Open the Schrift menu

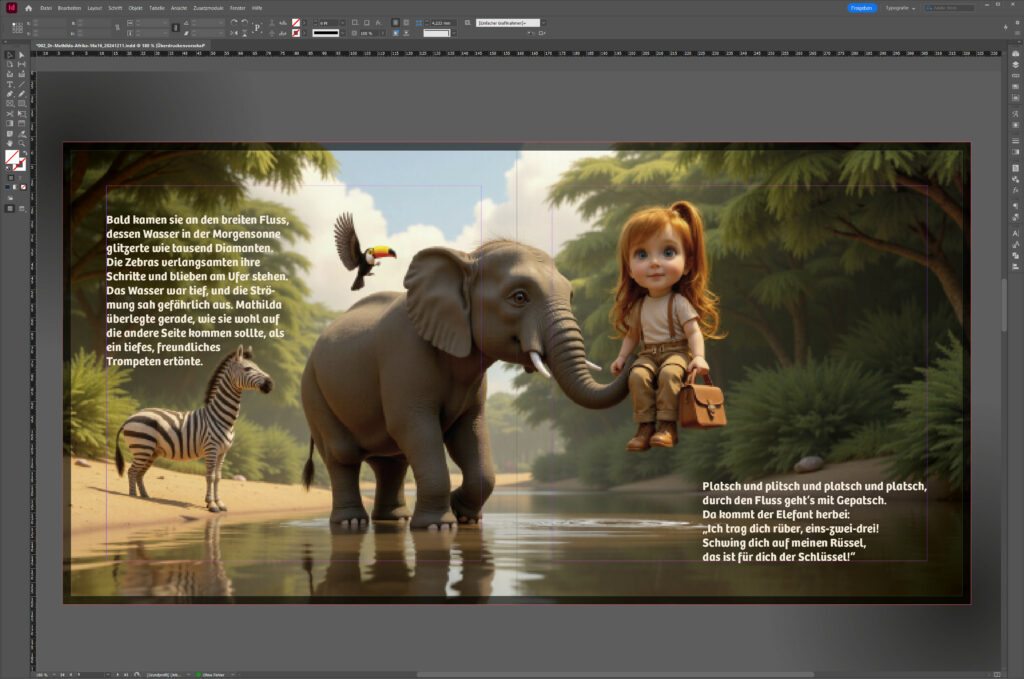115,7
